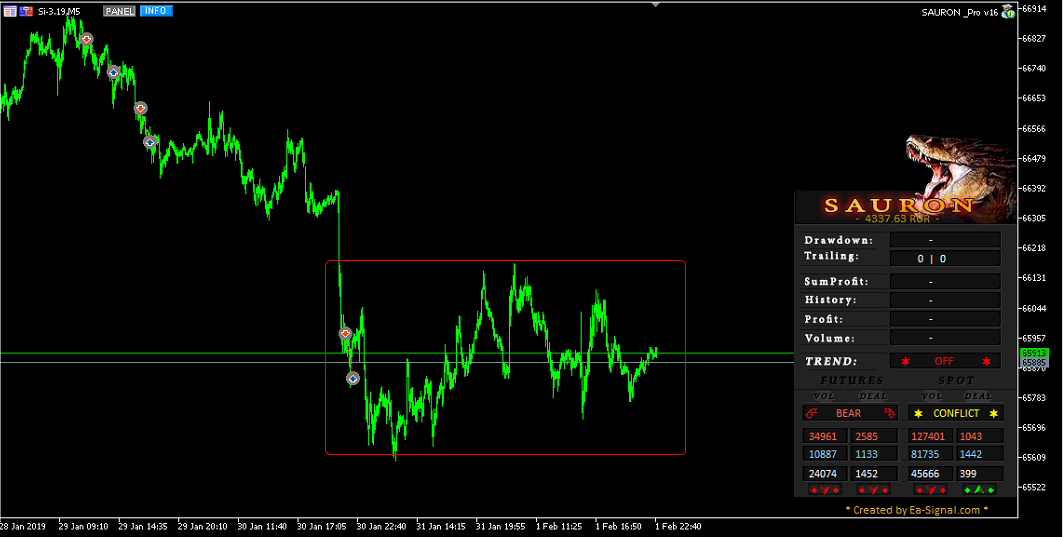Click the Volume value field
Viewport: 1063px width, 537px height.
pyautogui.click(x=946, y=338)
